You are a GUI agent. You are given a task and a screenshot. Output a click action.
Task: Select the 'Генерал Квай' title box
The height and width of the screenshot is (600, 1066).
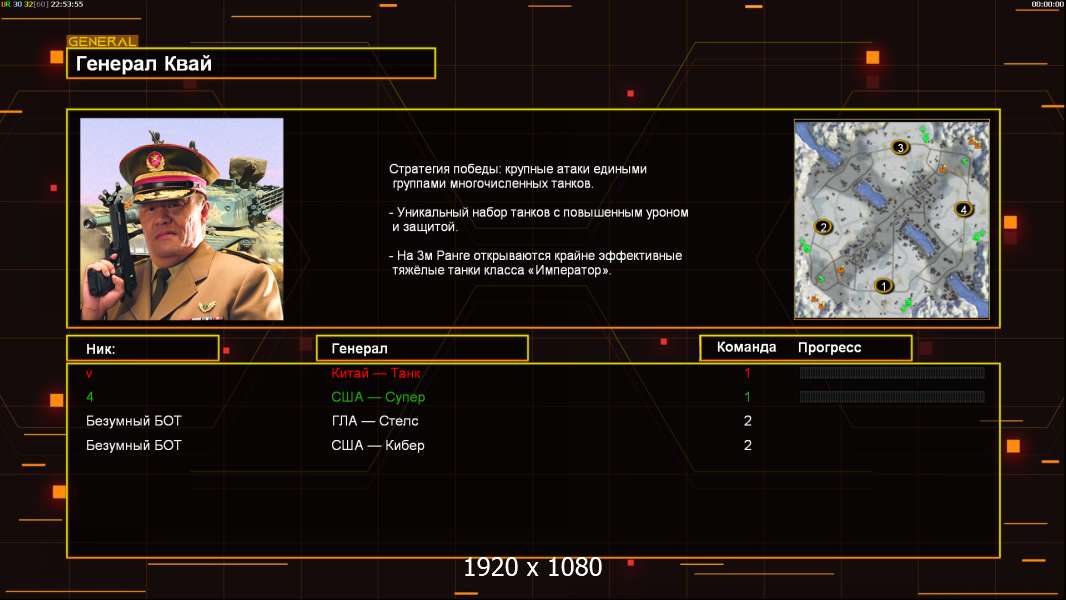pos(251,63)
